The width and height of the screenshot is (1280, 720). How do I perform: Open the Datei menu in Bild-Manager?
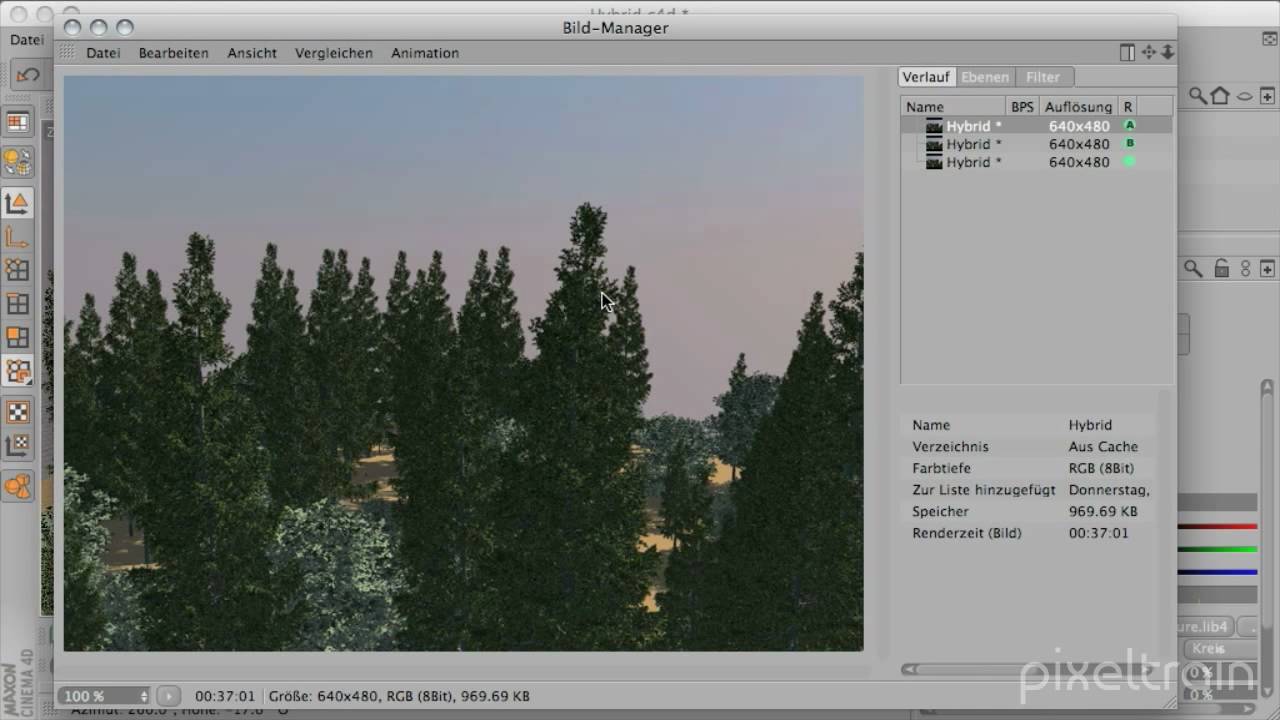point(103,53)
